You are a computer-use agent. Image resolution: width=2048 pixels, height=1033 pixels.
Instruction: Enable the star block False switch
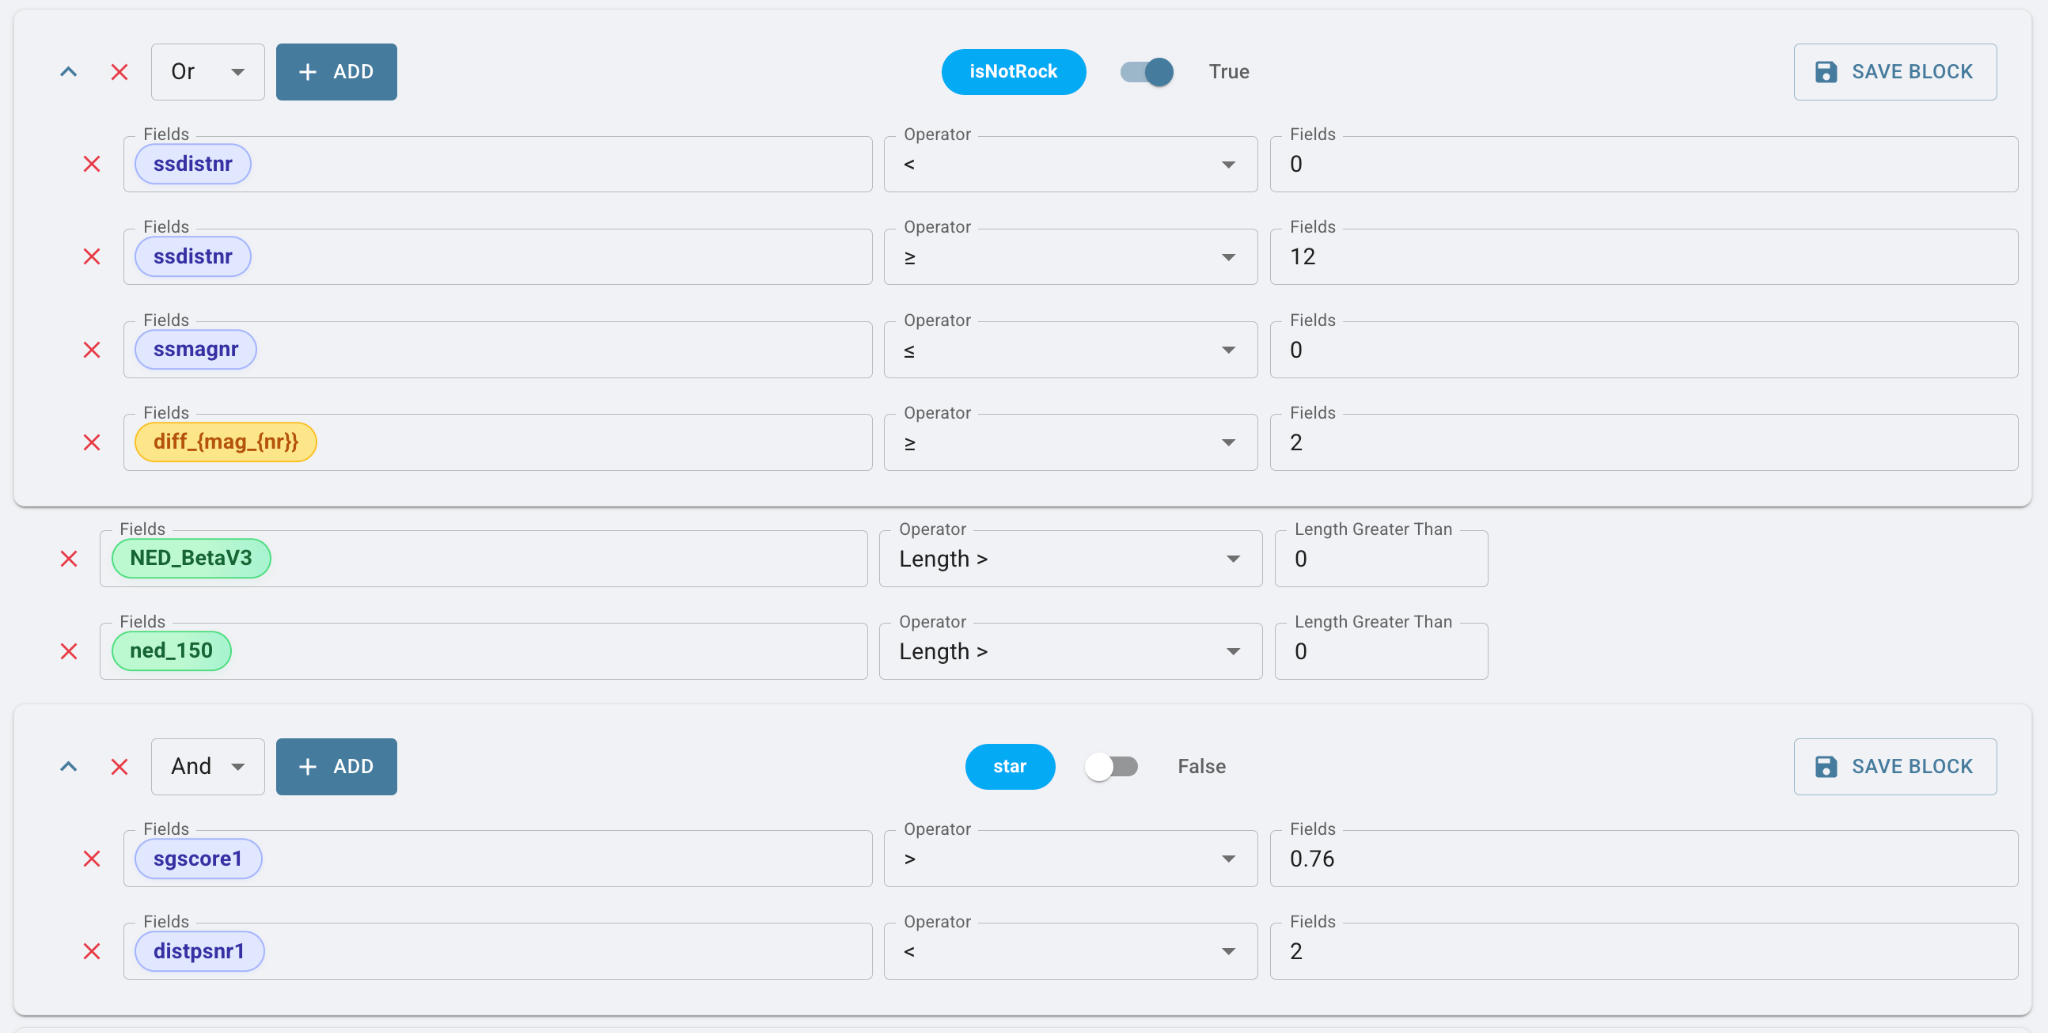[1112, 767]
